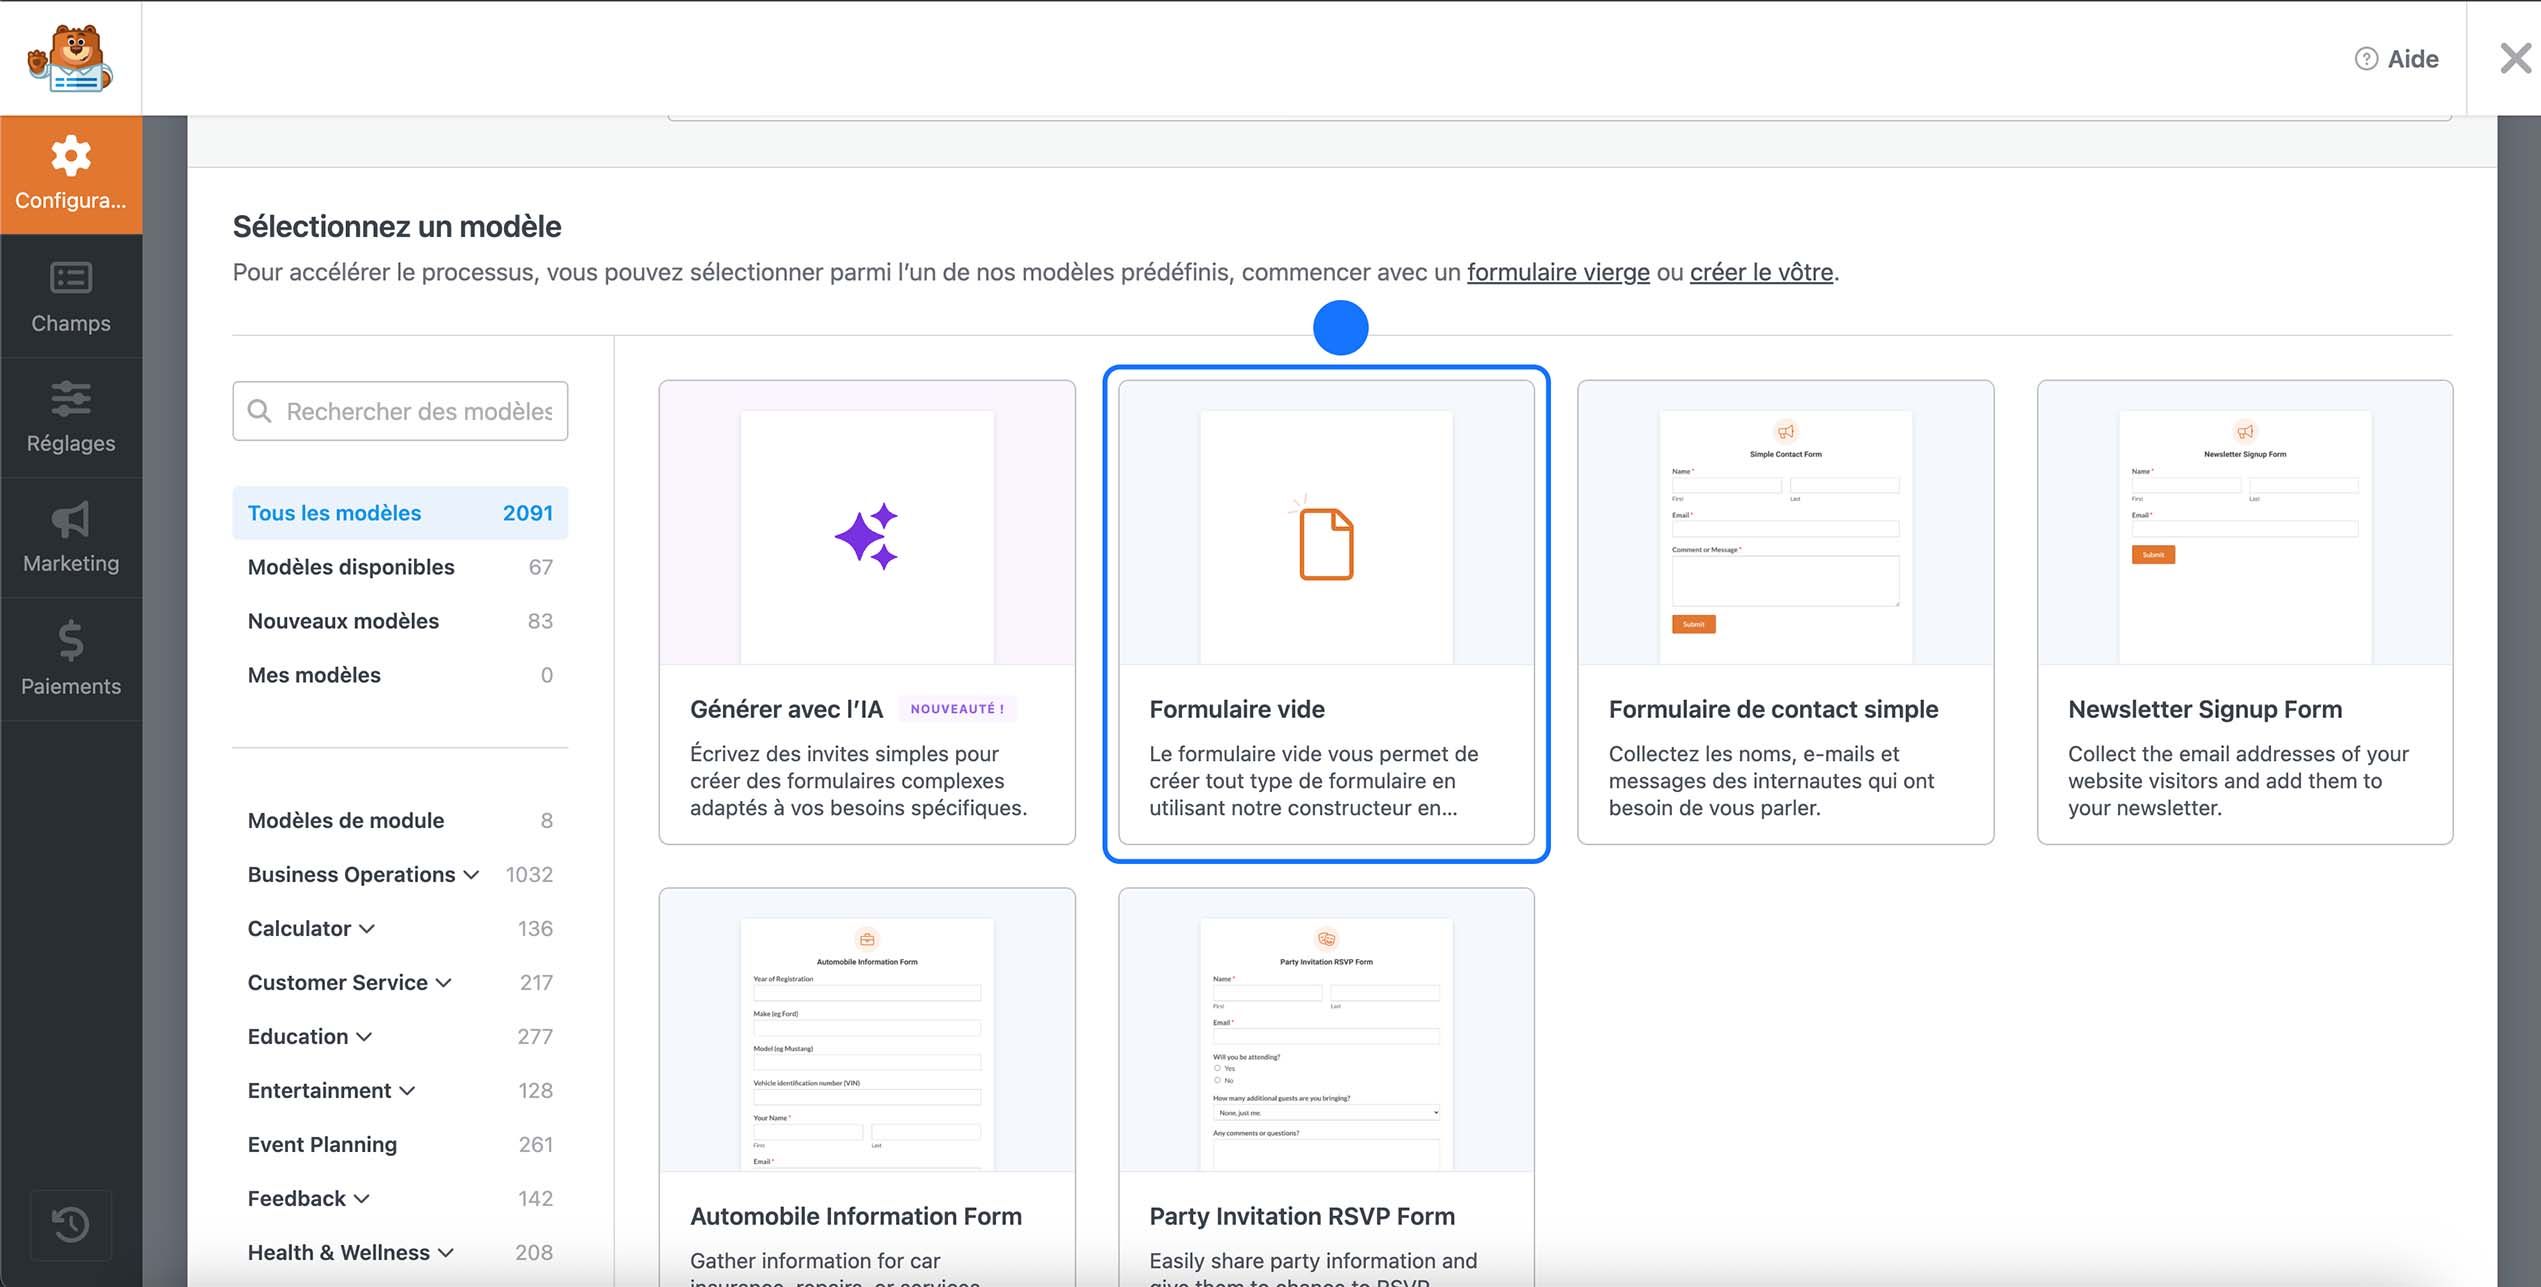This screenshot has height=1287, width=2541.
Task: Click the WPForms bear logo
Action: (70, 57)
